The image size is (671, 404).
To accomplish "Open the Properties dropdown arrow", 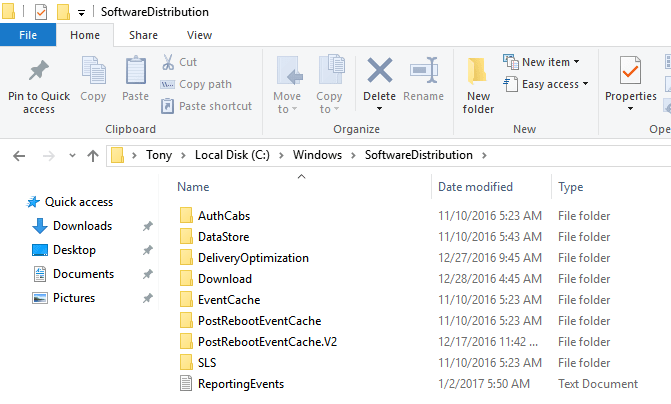I will coord(630,109).
